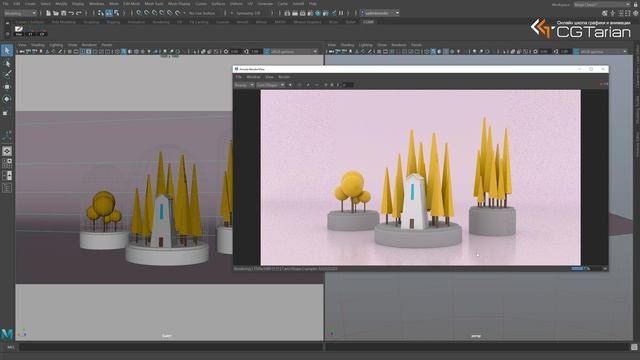Create a new scene from status line

[48, 13]
